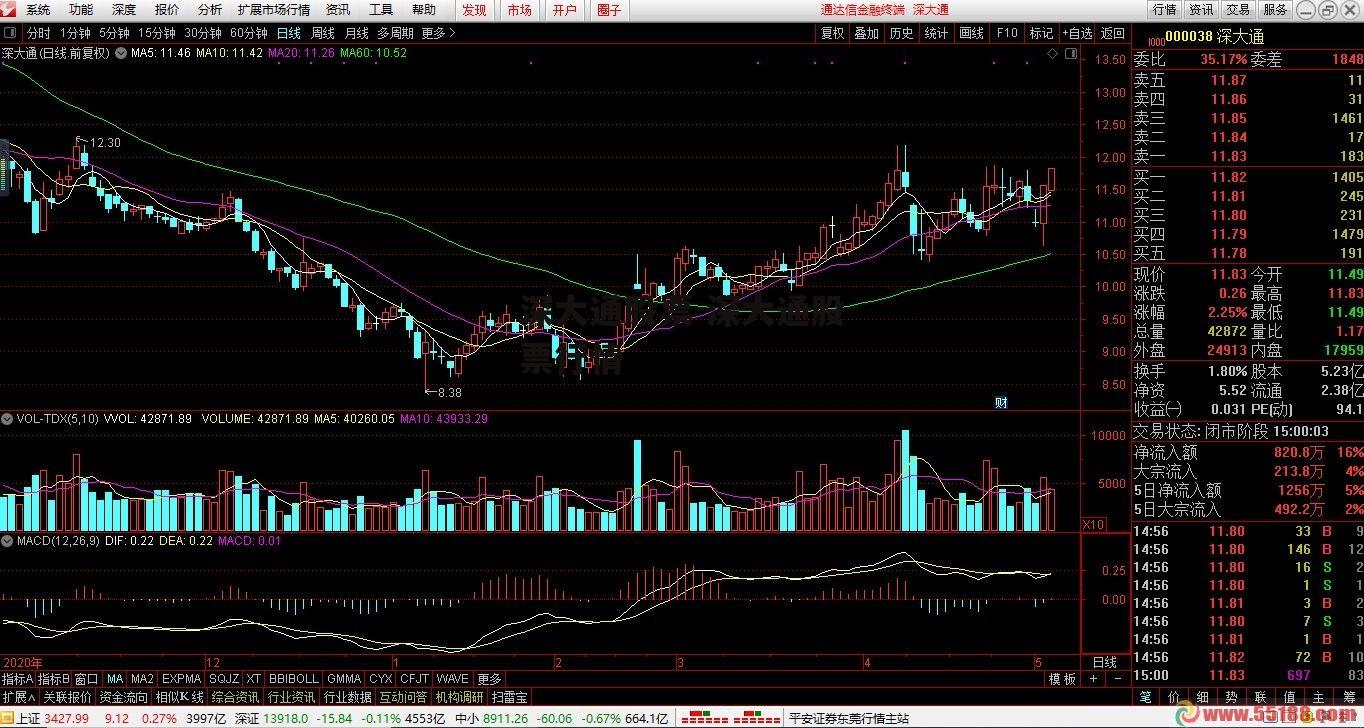1364x728 pixels.
Task: Toggle the small panel icon beside the diamond
Action: (1072, 52)
